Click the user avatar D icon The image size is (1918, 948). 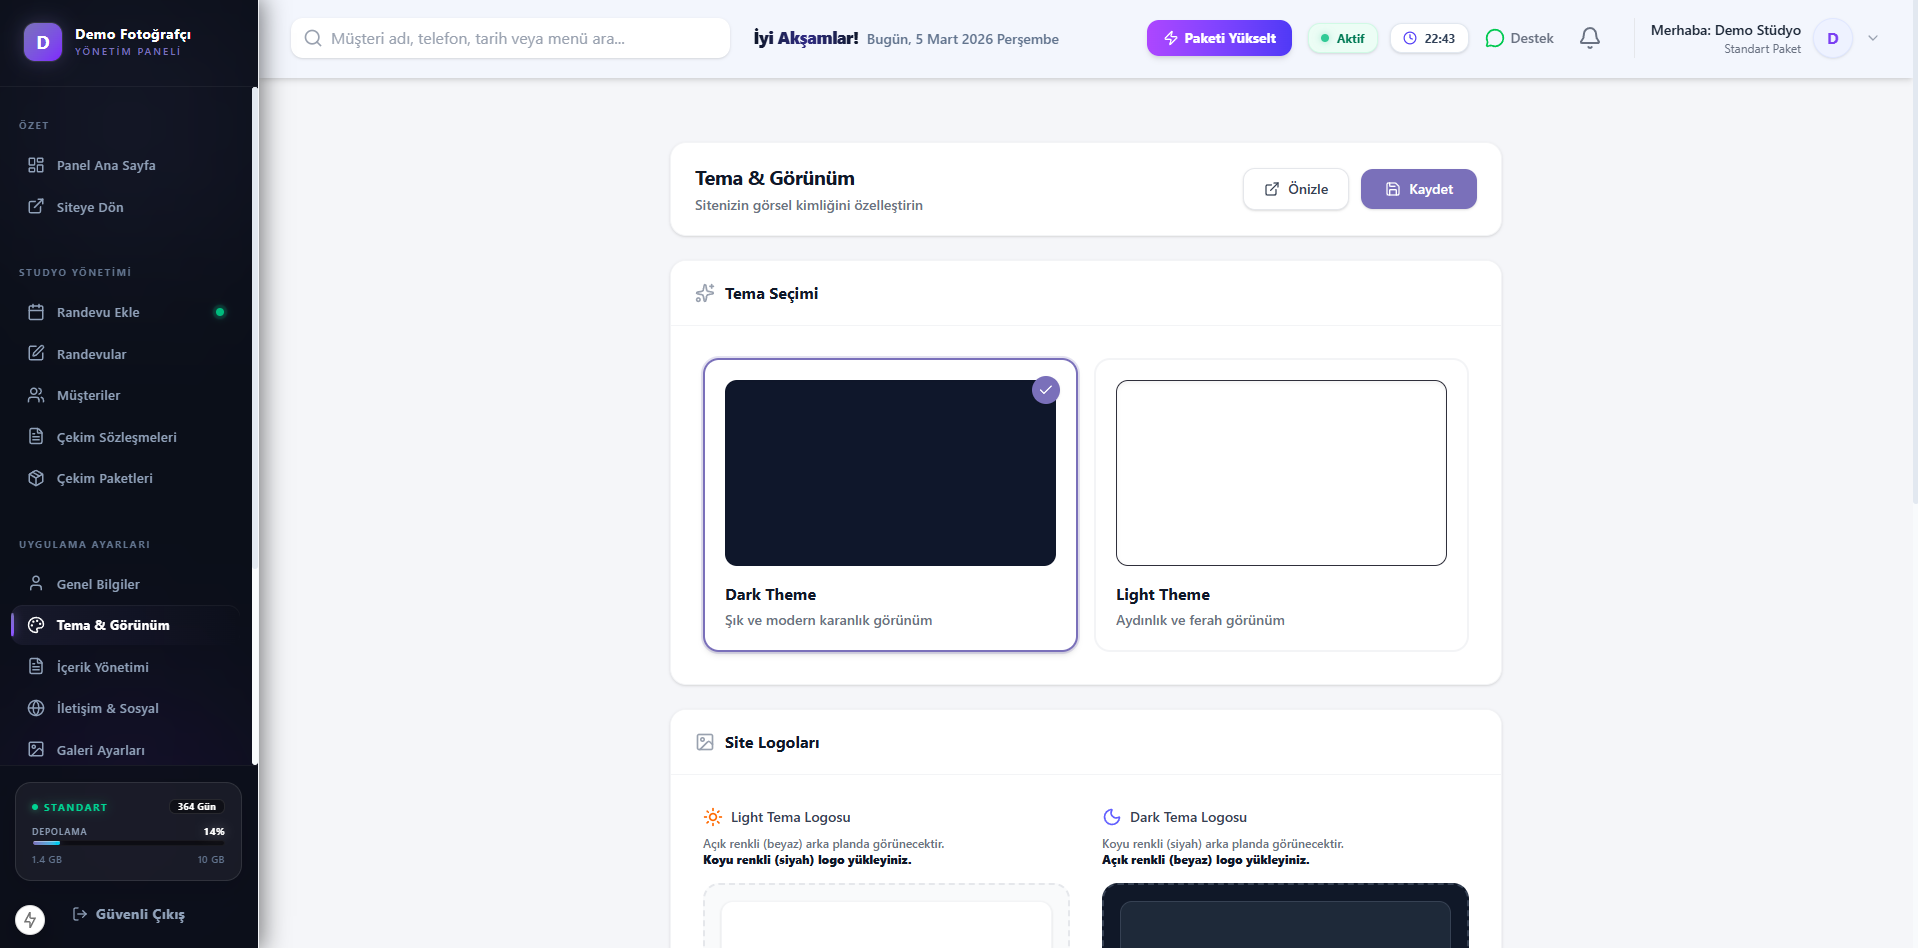tap(1832, 39)
